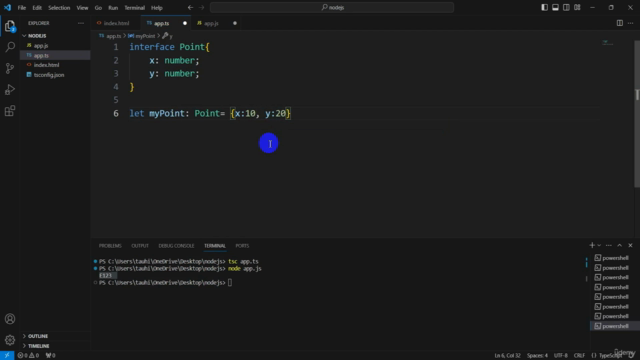This screenshot has height=360, width=640.
Task: Switch to the index.html editor tab
Action: coord(116,23)
